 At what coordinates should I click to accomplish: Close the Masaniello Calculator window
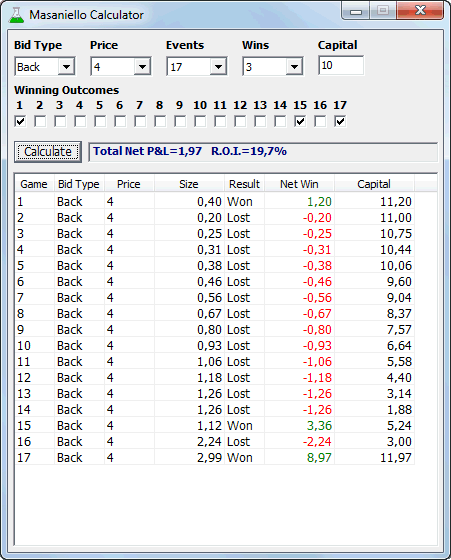420,11
